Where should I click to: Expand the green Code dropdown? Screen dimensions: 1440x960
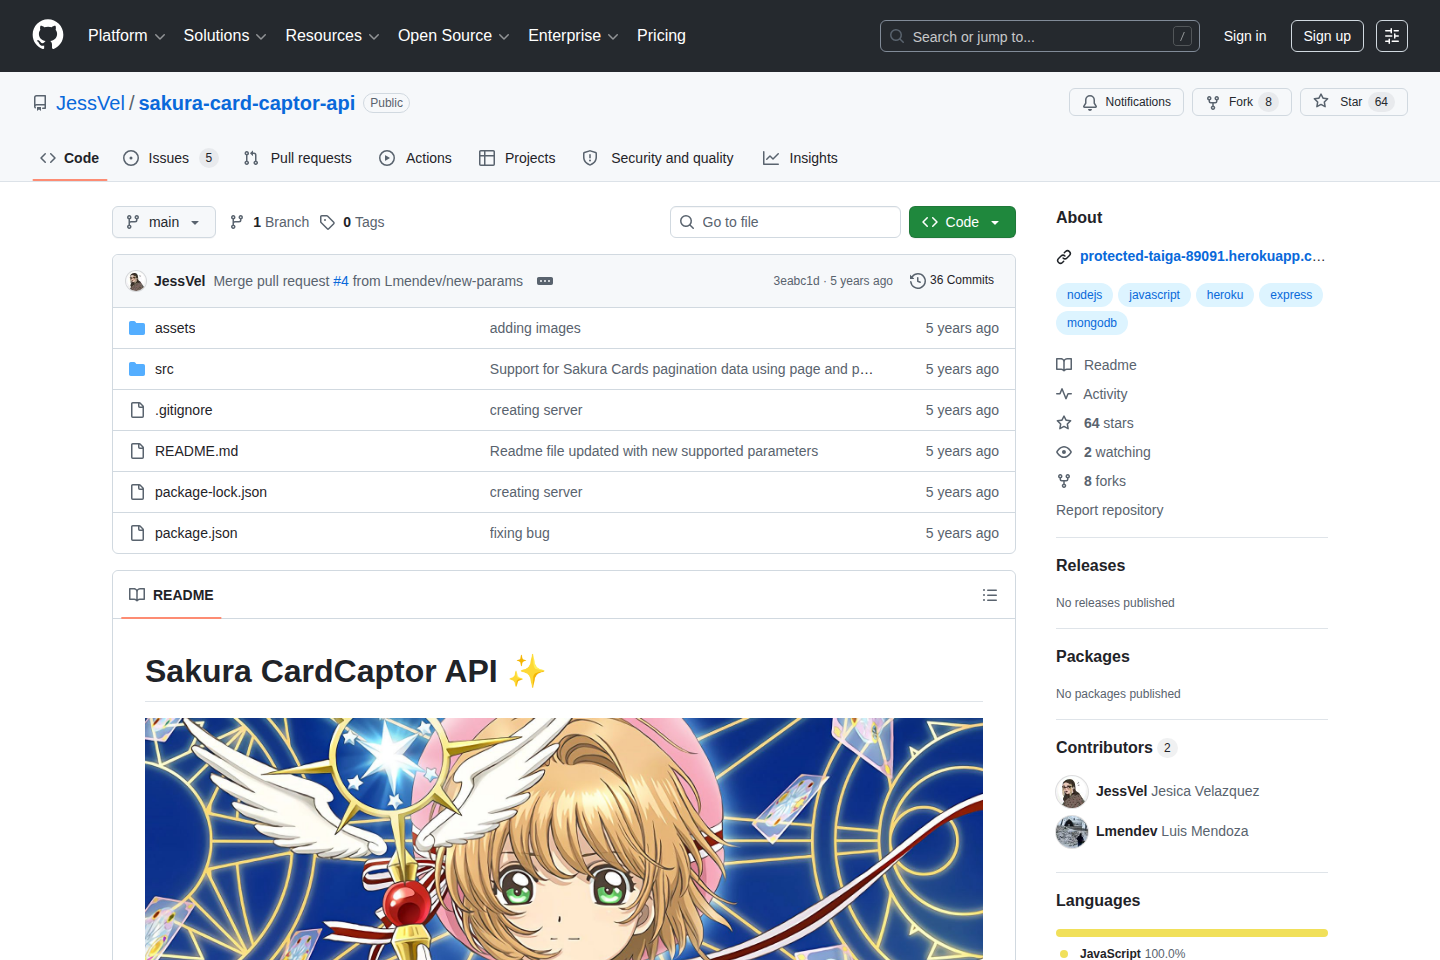point(996,222)
